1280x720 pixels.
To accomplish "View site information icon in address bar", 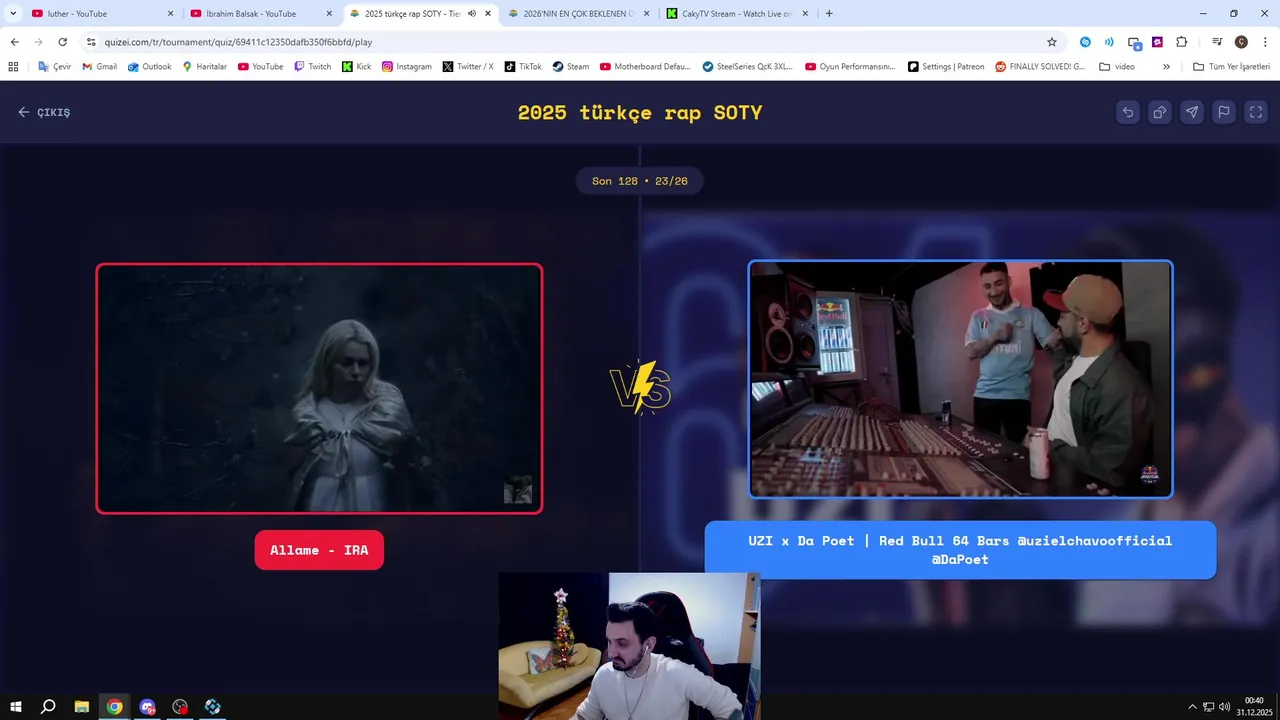I will pos(91,42).
